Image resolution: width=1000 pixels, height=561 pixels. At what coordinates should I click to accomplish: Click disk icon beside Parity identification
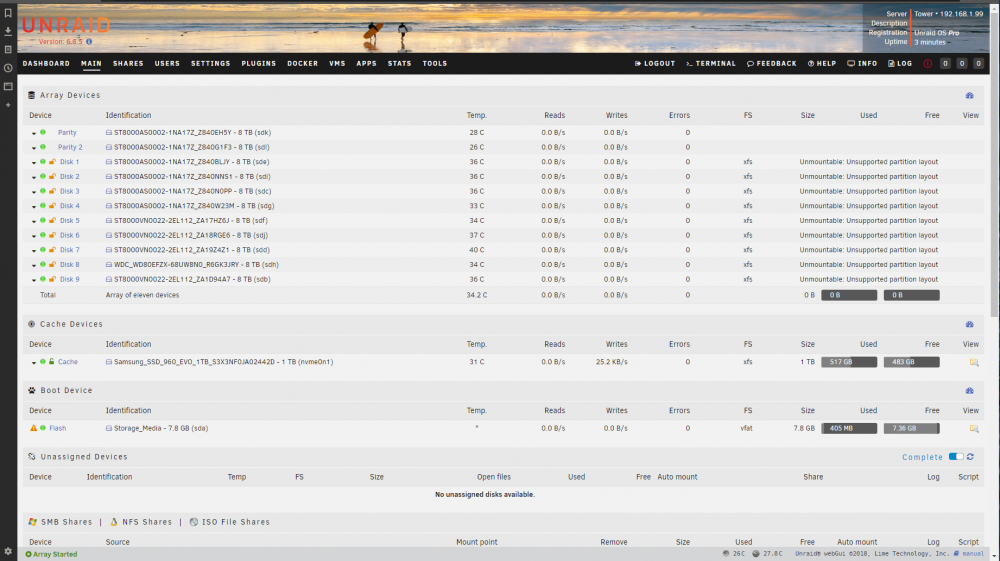click(x=108, y=133)
